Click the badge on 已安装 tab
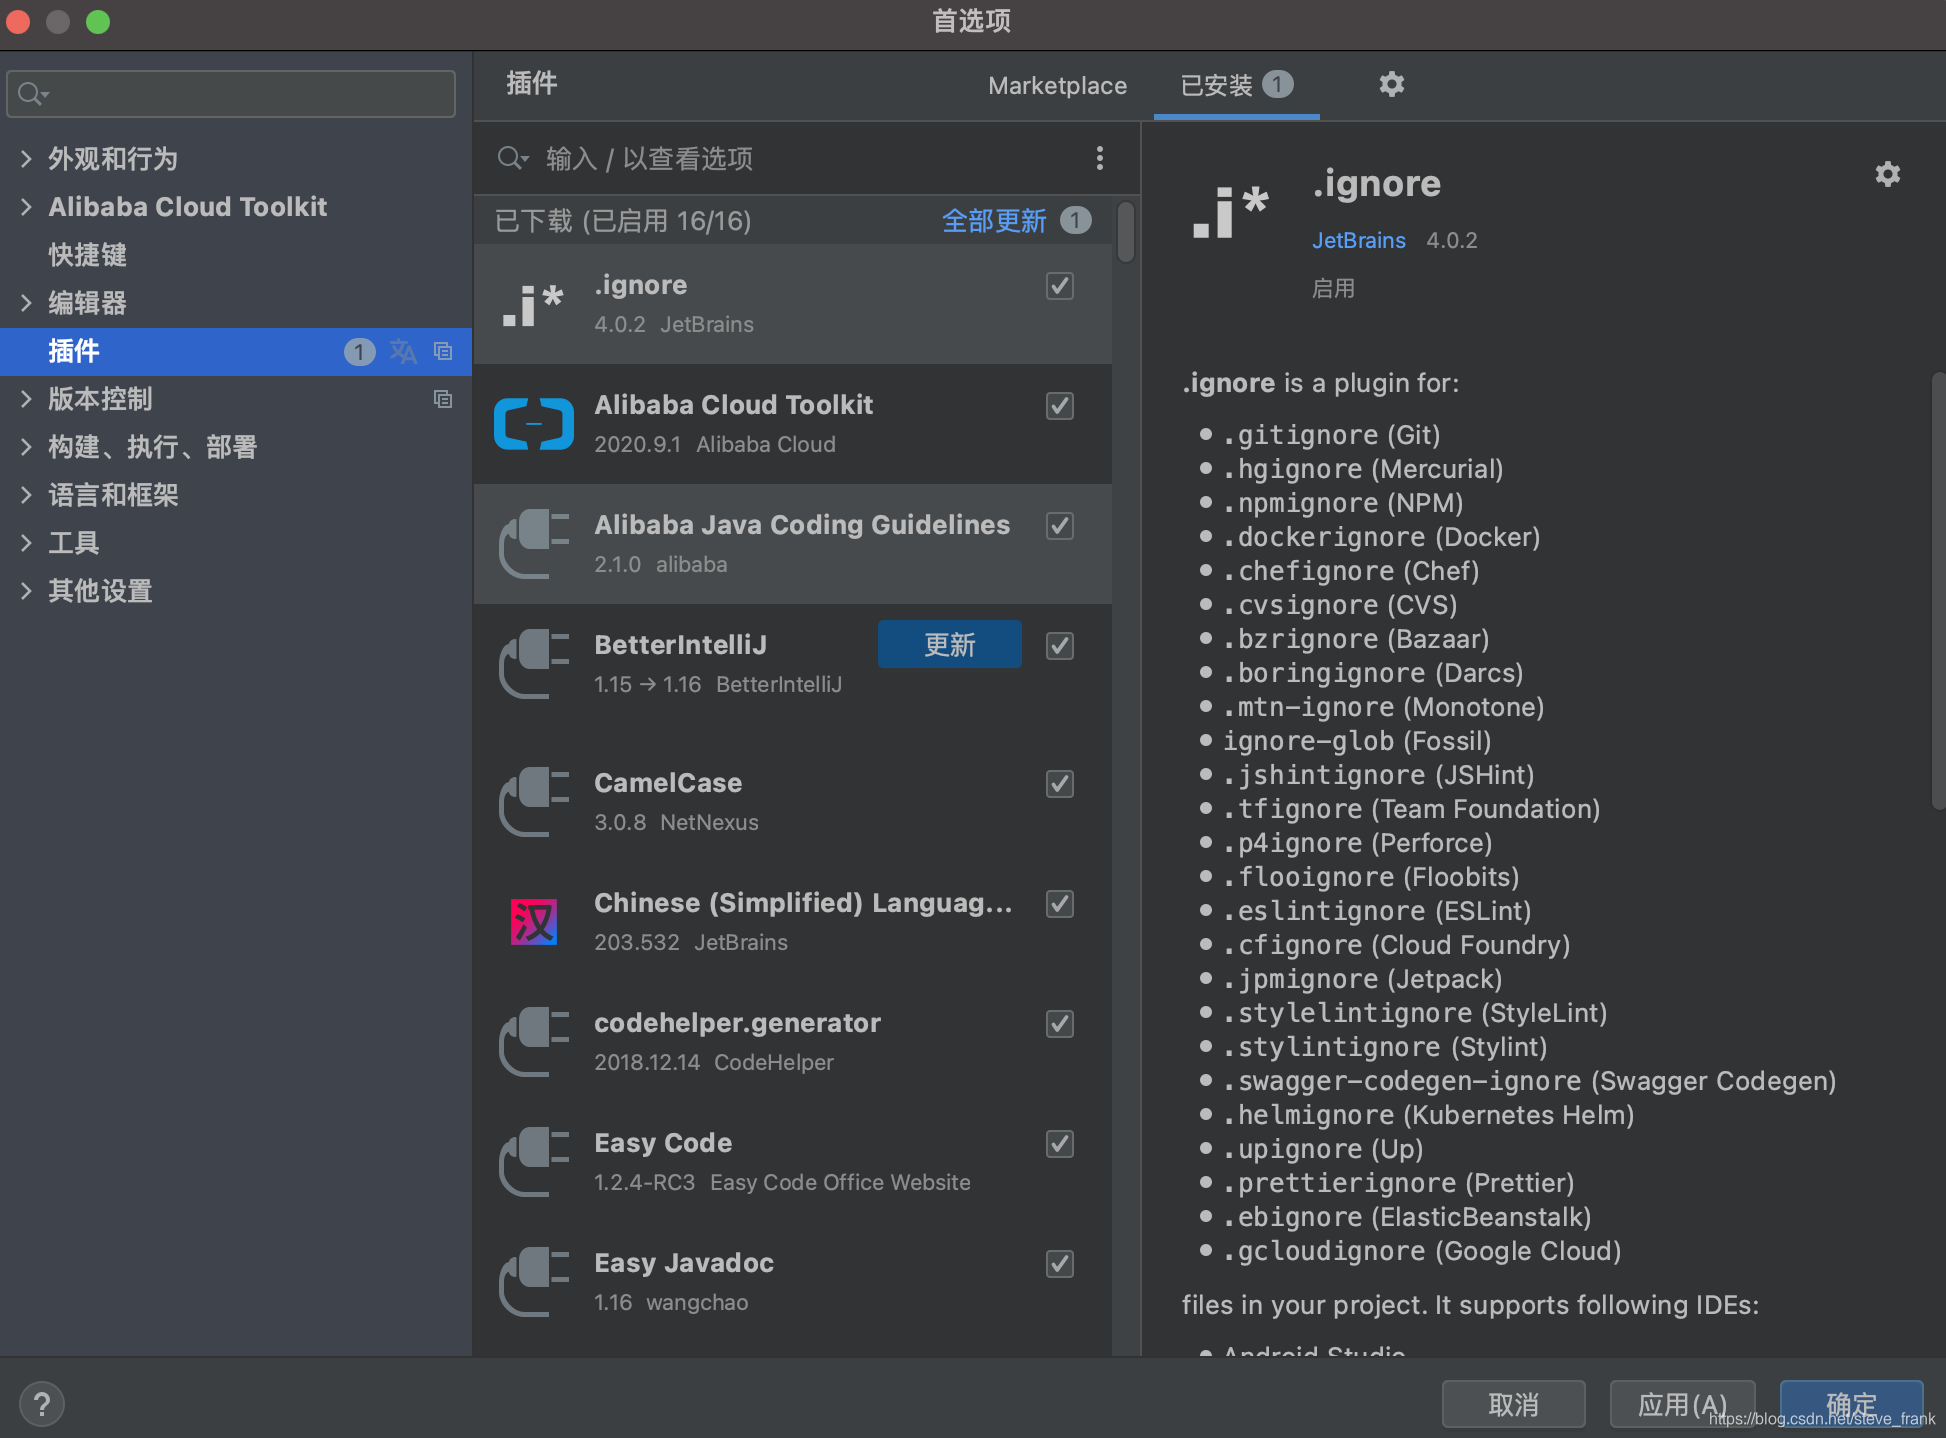 click(1277, 84)
